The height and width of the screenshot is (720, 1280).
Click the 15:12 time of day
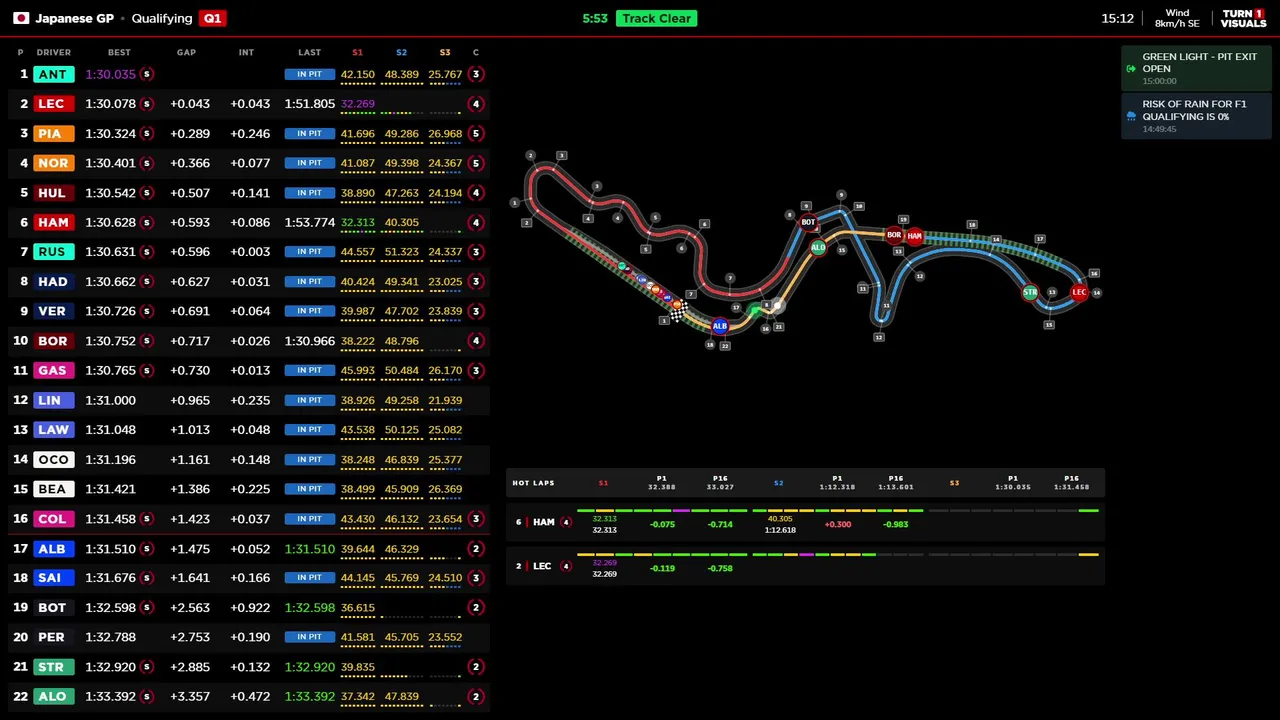pos(1117,18)
